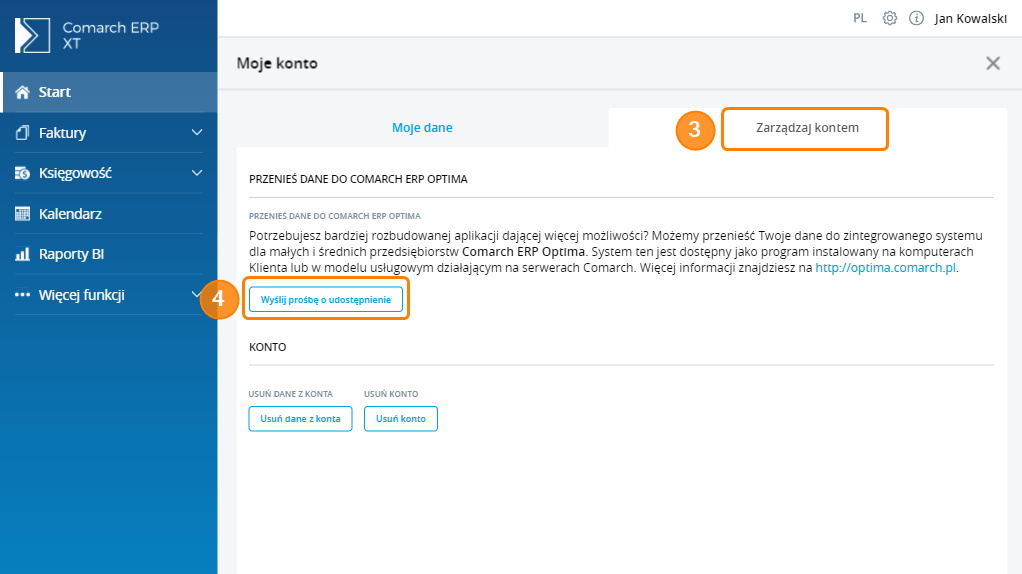Click the Usuń dane z konta button
Screen dimensions: 1022x574
(300, 419)
